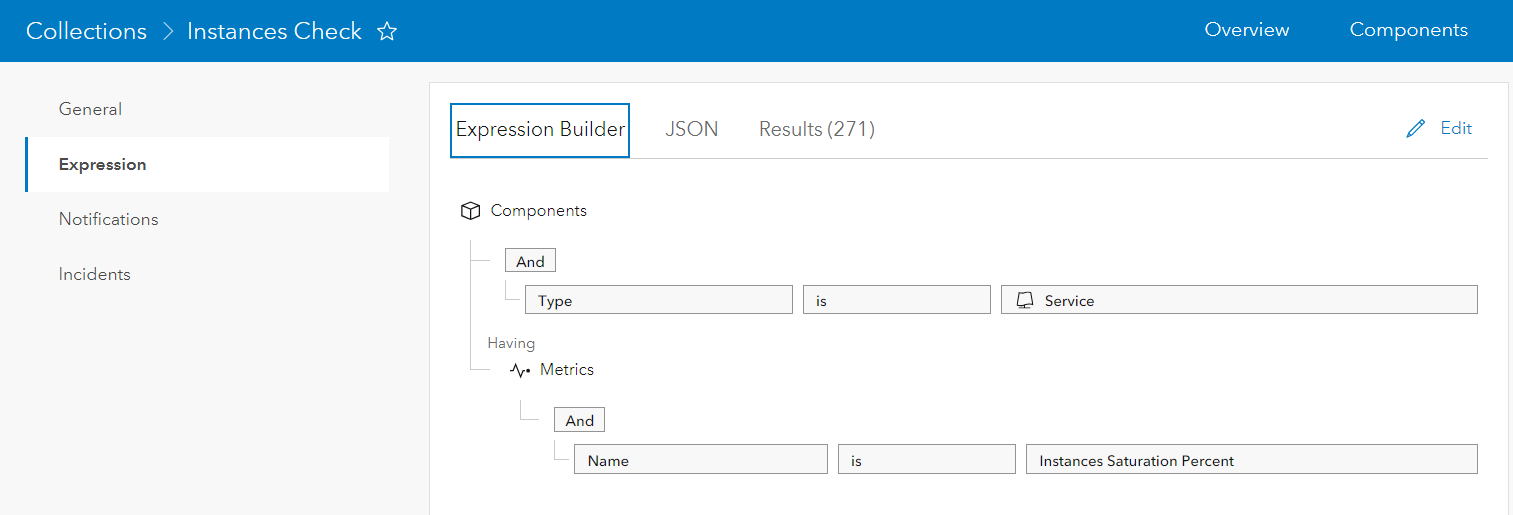
Task: Click the breadcrumb chevron separator
Action: pos(167,32)
